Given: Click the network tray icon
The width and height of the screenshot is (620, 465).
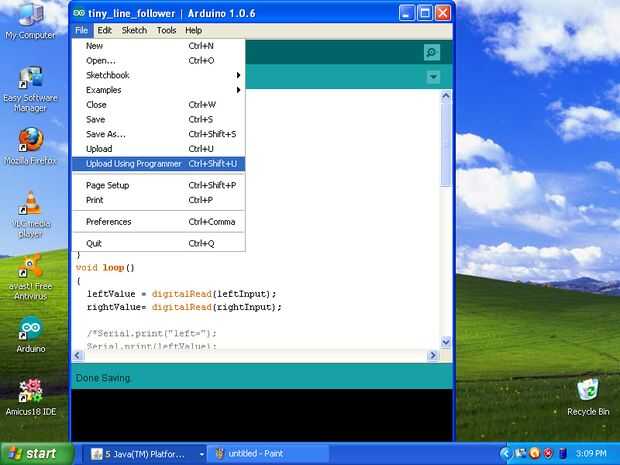Looking at the screenshot, I should pos(520,453).
